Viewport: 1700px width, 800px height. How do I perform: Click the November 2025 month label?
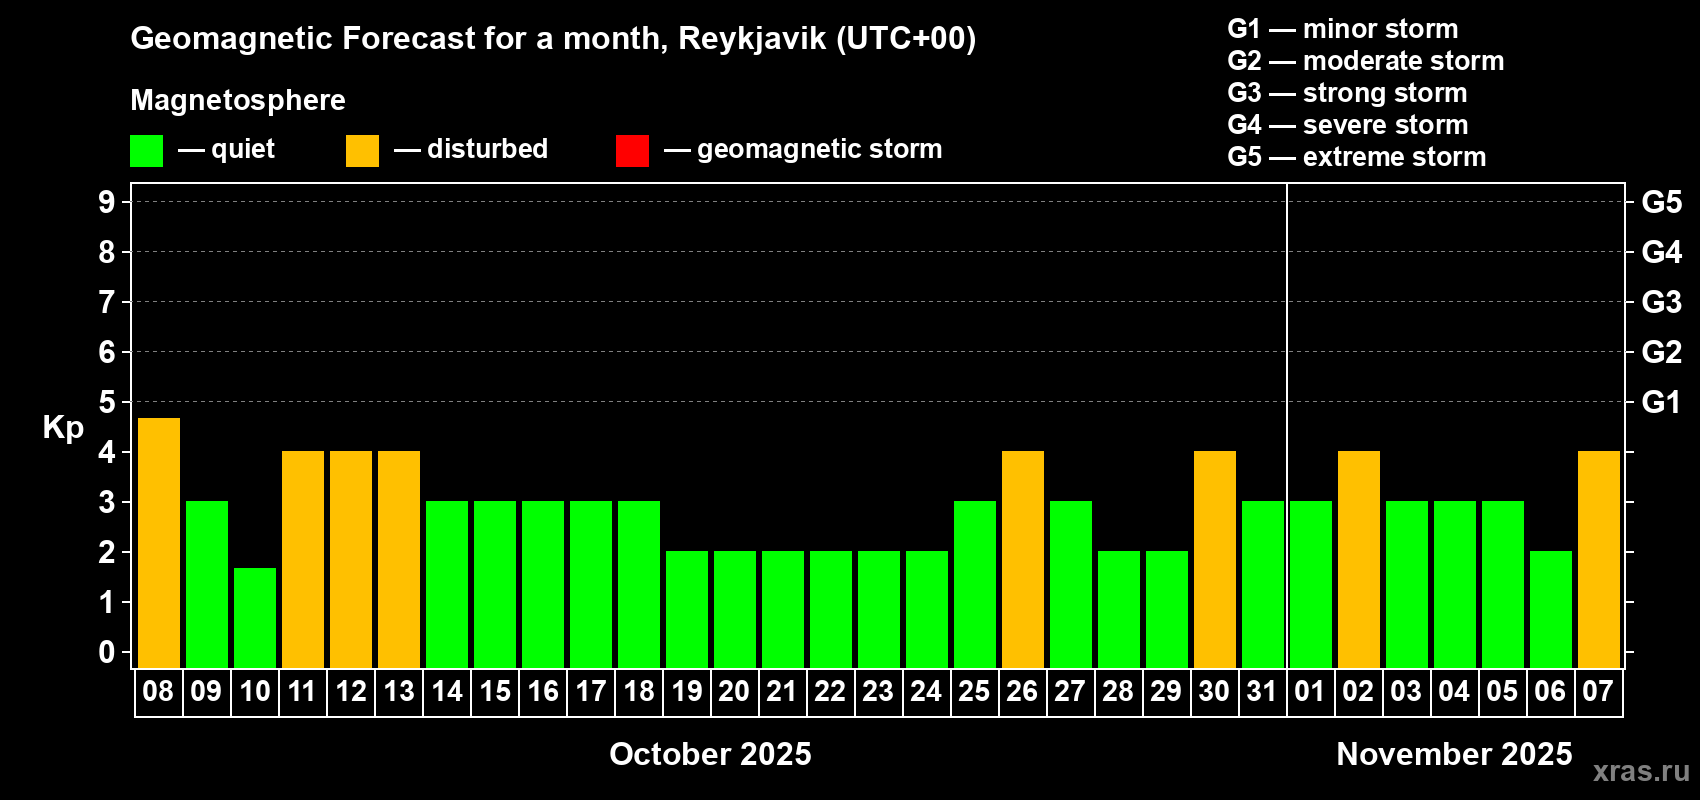[1455, 754]
